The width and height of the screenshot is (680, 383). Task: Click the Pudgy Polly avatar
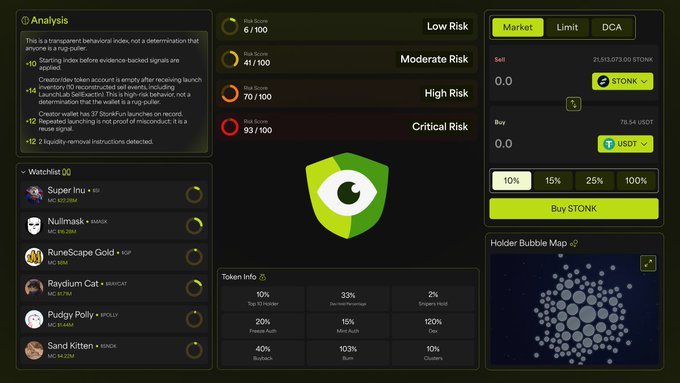[x=34, y=319]
